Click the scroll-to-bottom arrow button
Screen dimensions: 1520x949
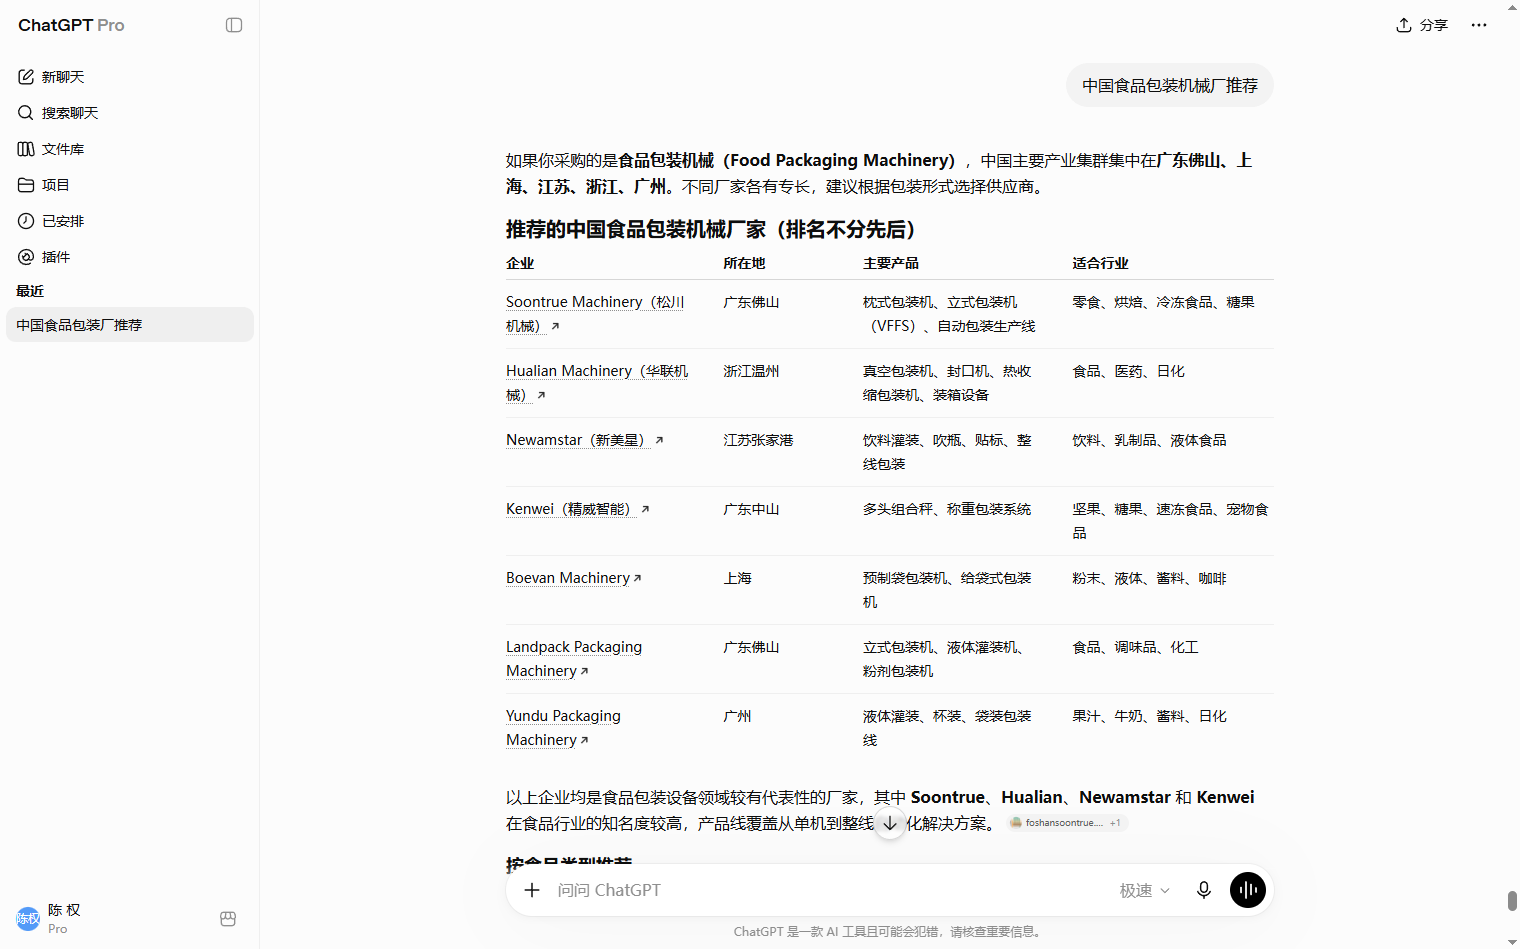pyautogui.click(x=890, y=823)
